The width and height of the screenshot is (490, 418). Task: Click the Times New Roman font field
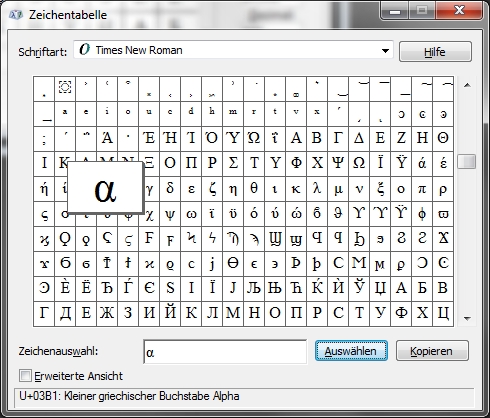pyautogui.click(x=233, y=50)
